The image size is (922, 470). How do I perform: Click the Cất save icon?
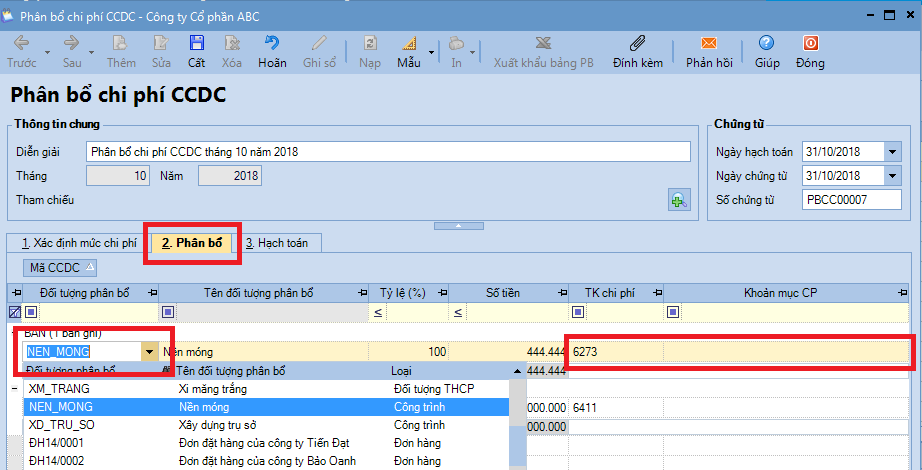[x=196, y=44]
